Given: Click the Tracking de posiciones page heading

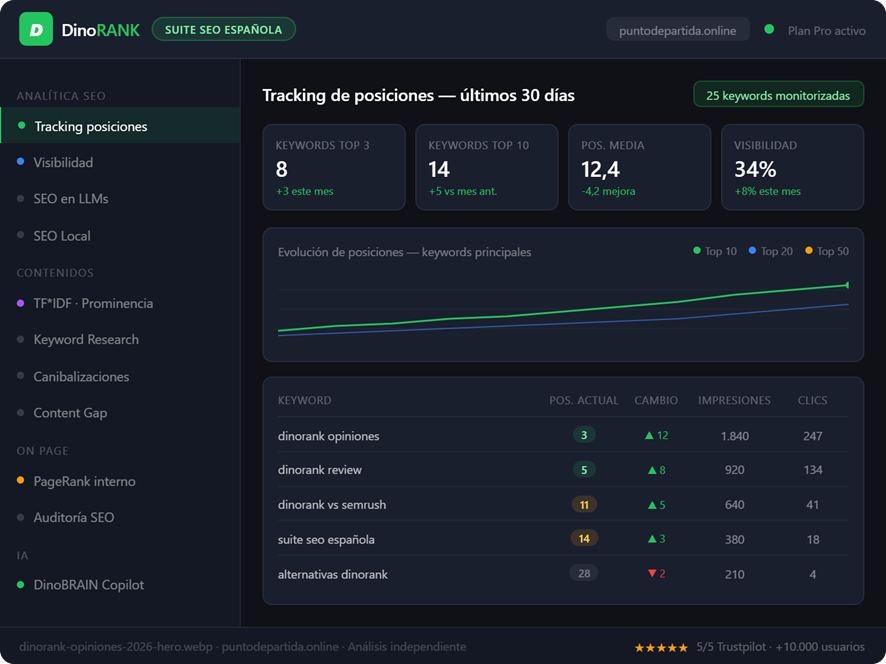Looking at the screenshot, I should (x=418, y=95).
